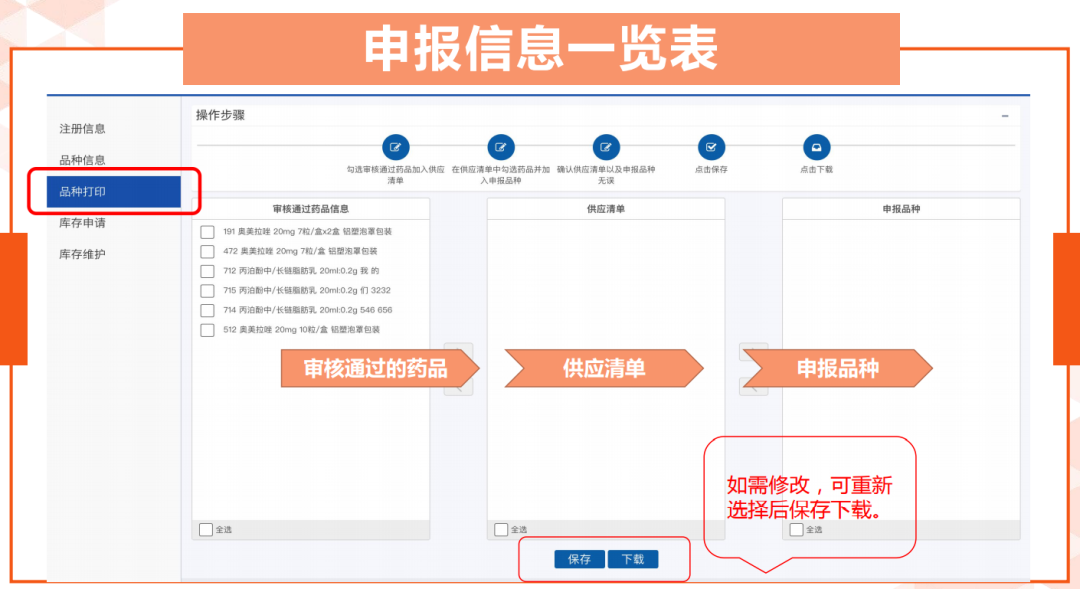The image size is (1080, 589).
Task: Click the step icon for 在供应清单中勾选药品并加入申报品种
Action: coord(501,147)
